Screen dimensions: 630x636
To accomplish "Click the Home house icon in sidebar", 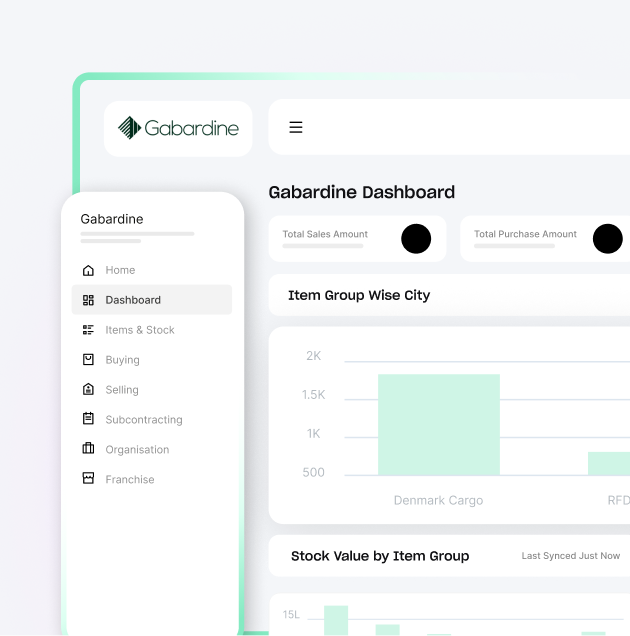I will [88, 270].
